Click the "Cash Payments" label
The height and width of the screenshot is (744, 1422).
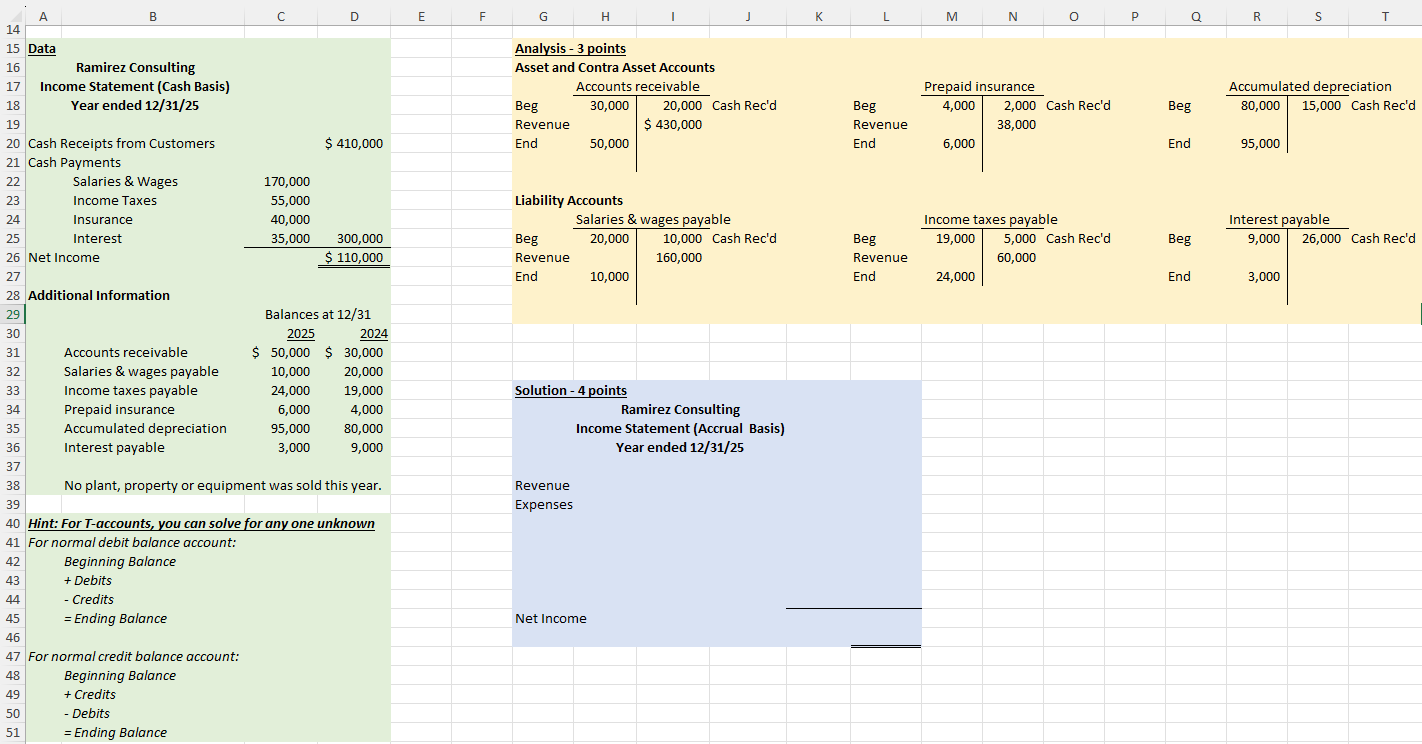point(75,162)
